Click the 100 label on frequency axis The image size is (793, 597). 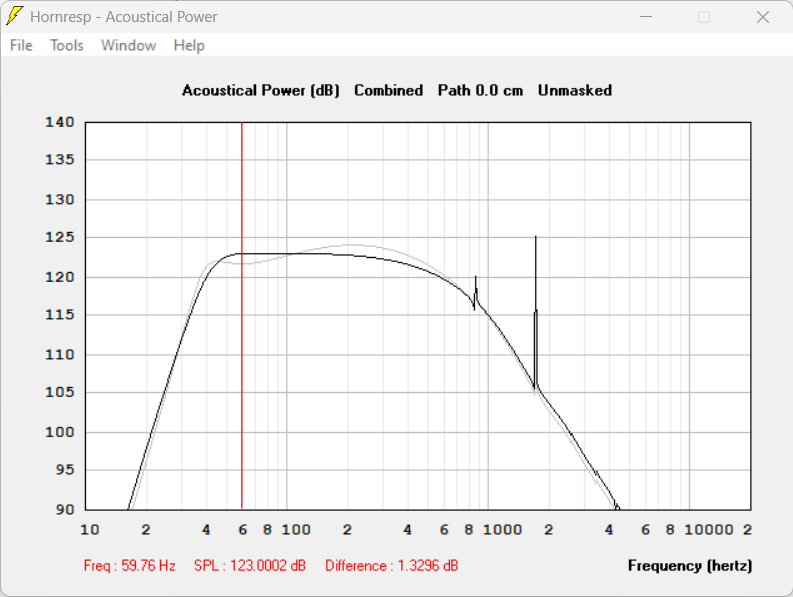[296, 530]
